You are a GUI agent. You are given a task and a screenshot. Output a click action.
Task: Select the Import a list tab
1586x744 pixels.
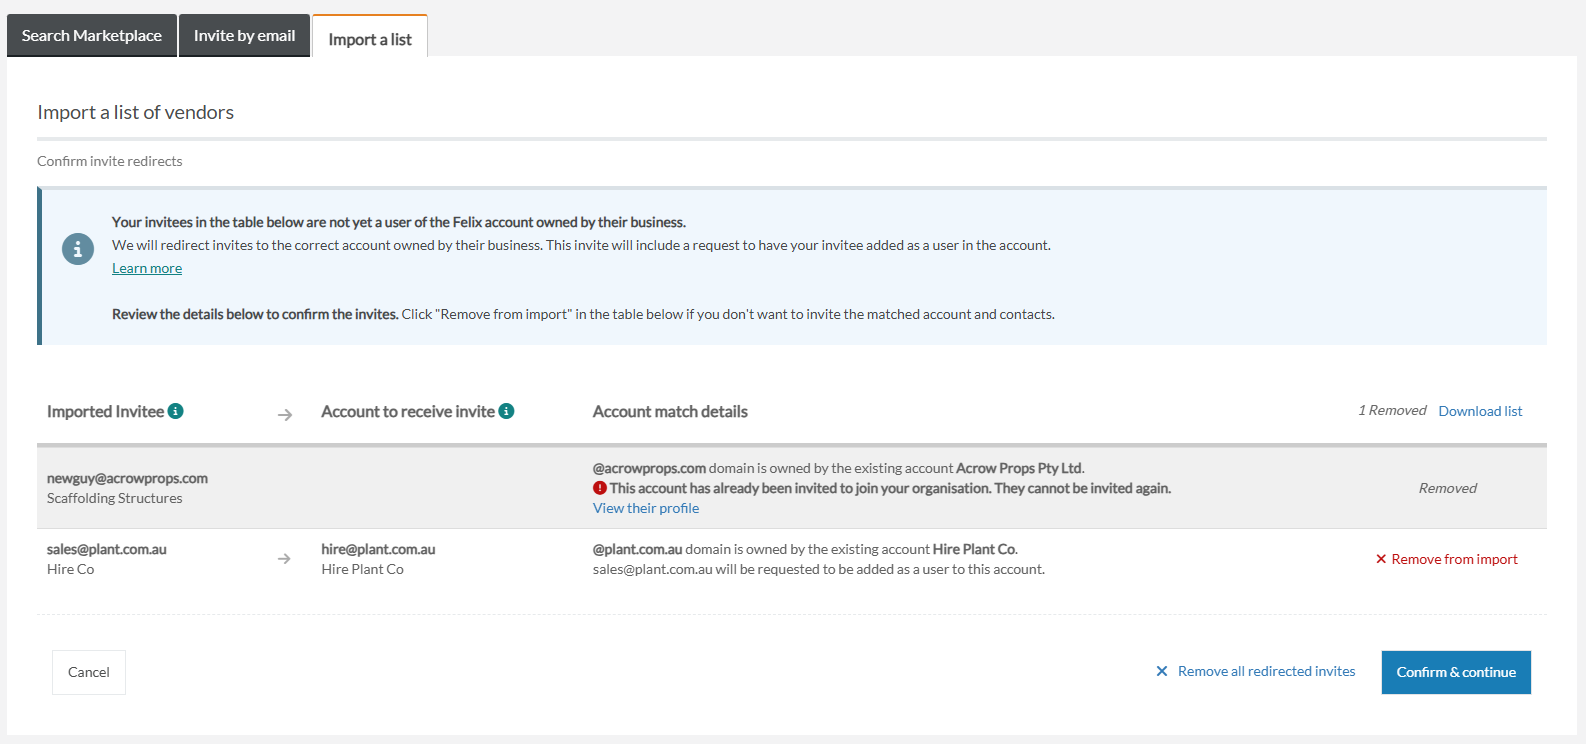[x=370, y=37]
